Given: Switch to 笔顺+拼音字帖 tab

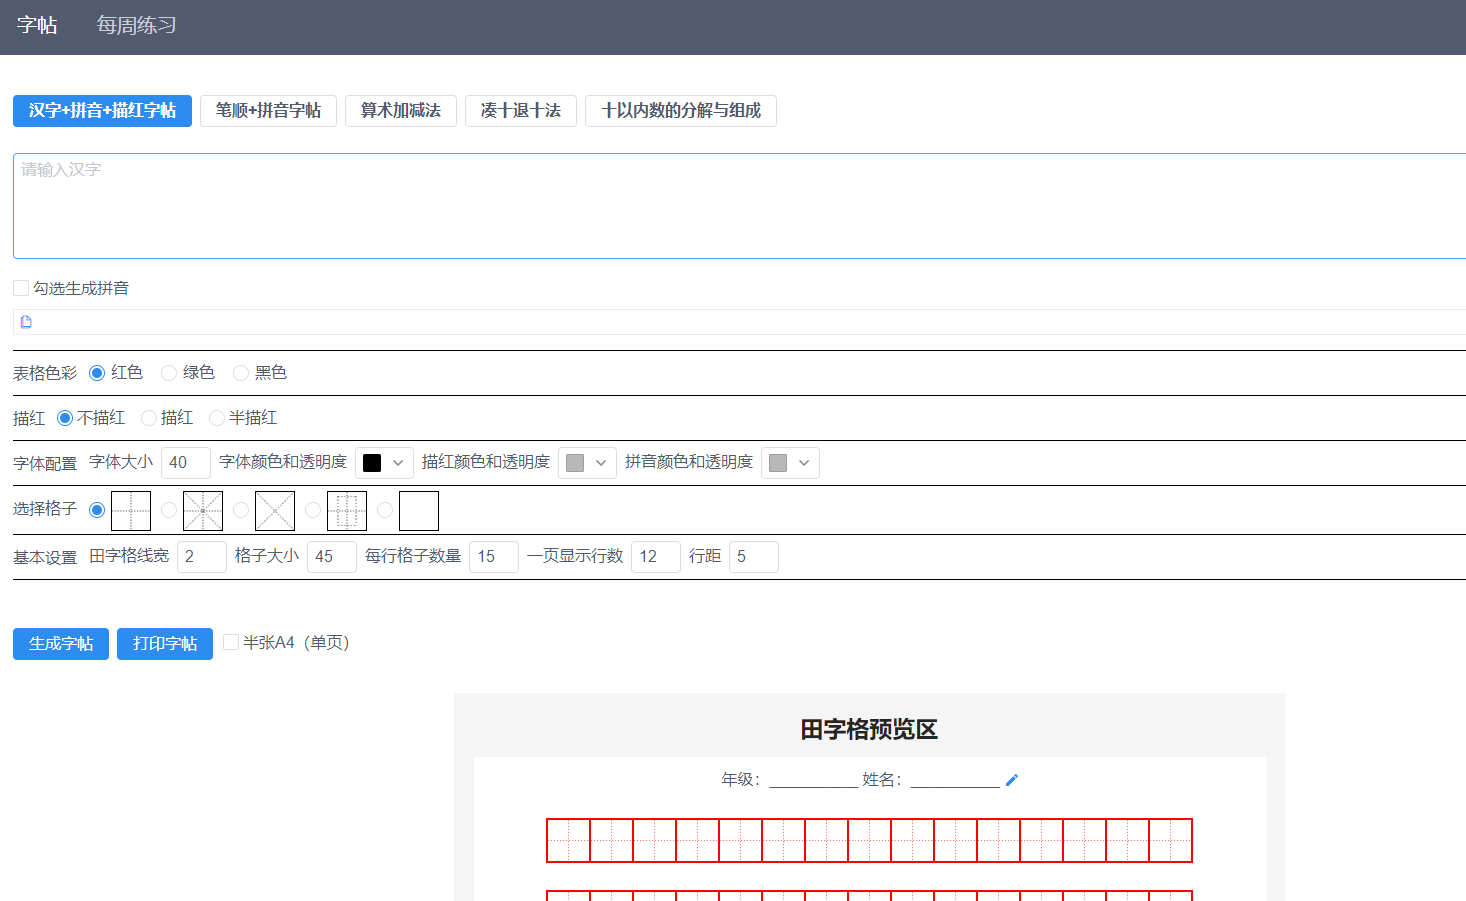Looking at the screenshot, I should click(x=268, y=111).
